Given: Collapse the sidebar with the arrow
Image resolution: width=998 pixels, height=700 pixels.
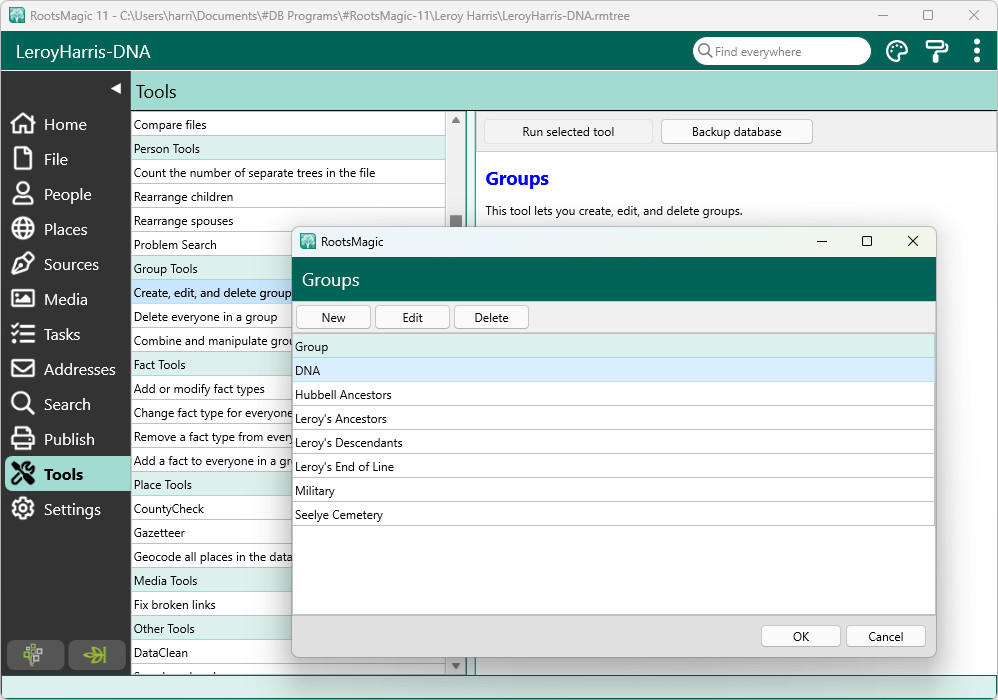Looking at the screenshot, I should [x=116, y=88].
